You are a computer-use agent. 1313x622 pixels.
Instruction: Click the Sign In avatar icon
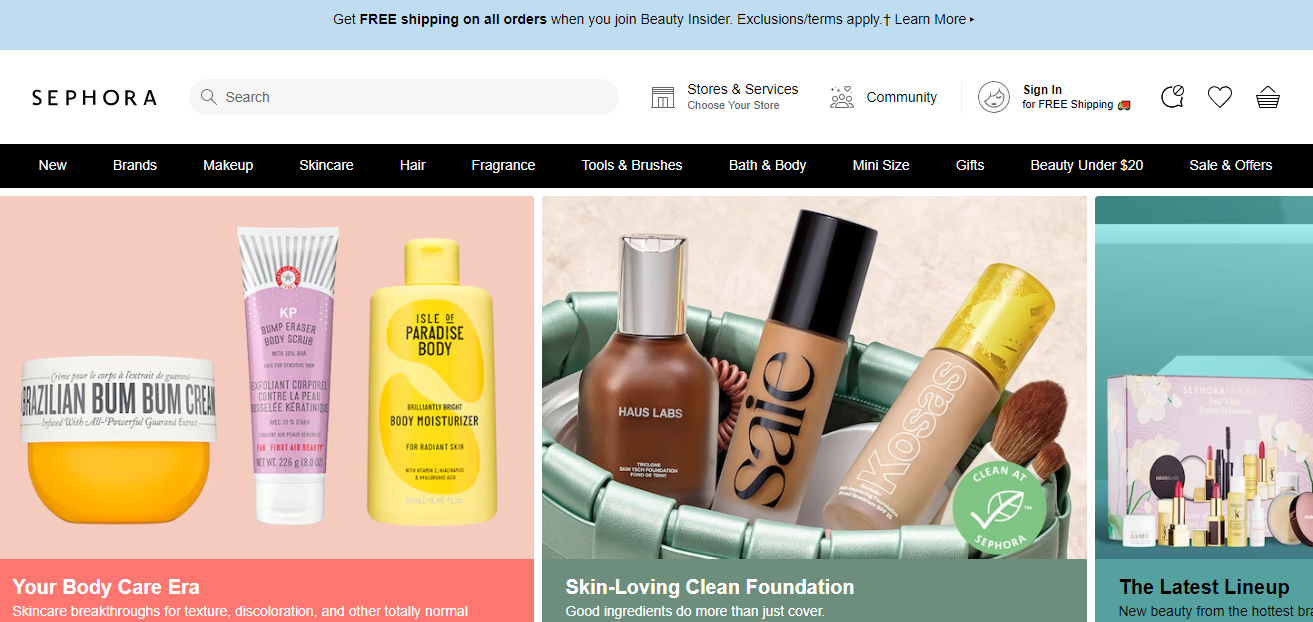tap(993, 97)
